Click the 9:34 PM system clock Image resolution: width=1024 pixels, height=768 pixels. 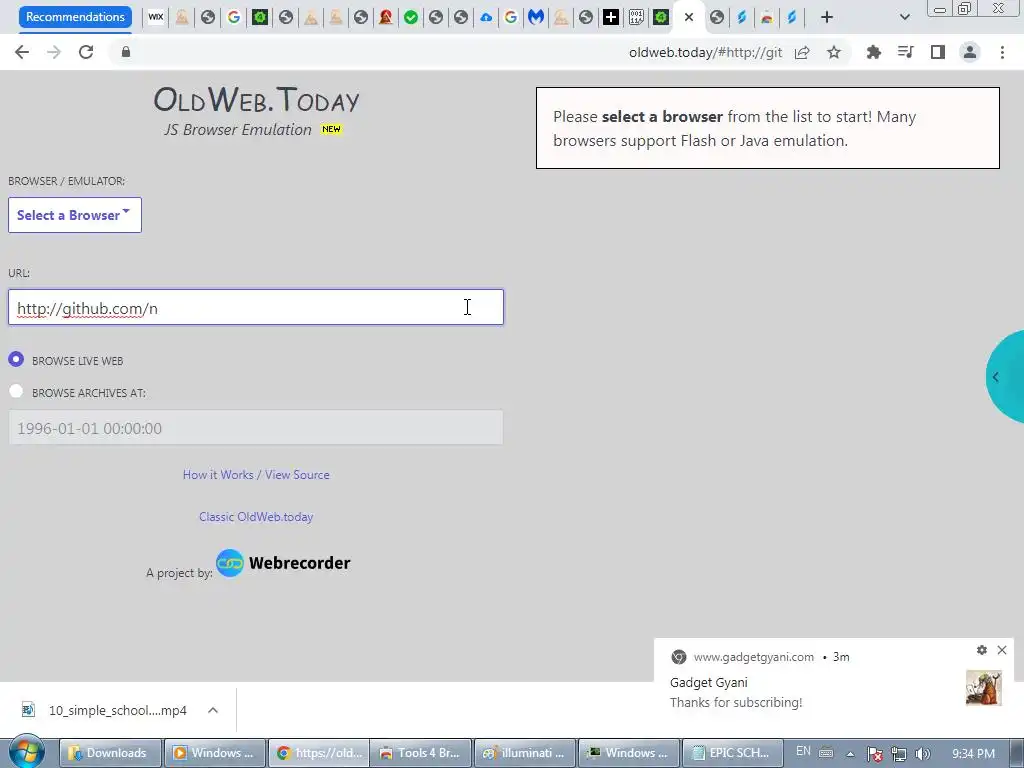(973, 754)
